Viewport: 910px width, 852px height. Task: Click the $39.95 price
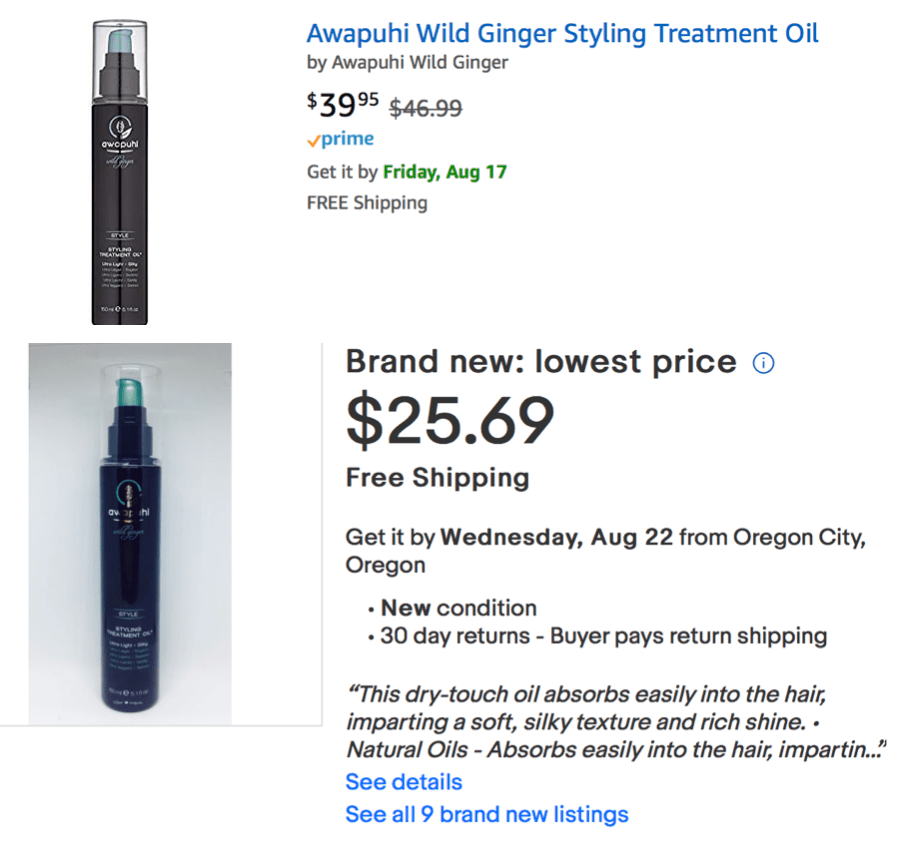[x=343, y=103]
